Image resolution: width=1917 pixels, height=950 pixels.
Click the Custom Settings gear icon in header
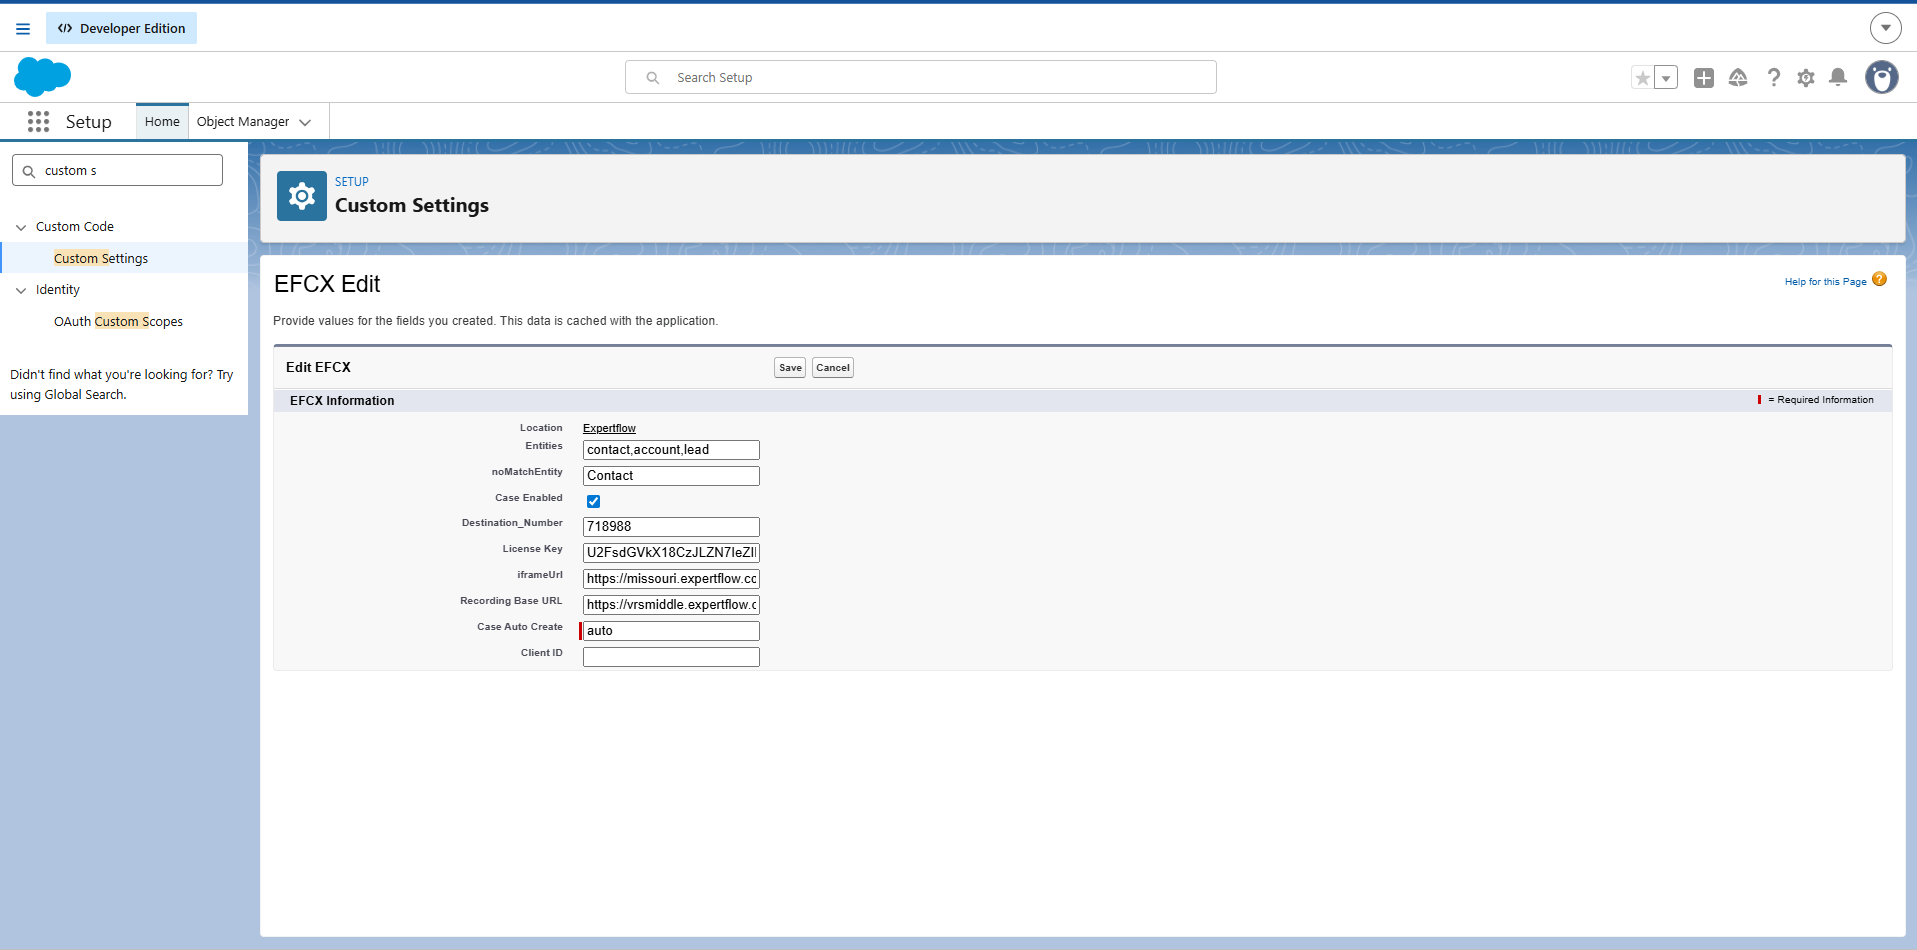pyautogui.click(x=302, y=196)
